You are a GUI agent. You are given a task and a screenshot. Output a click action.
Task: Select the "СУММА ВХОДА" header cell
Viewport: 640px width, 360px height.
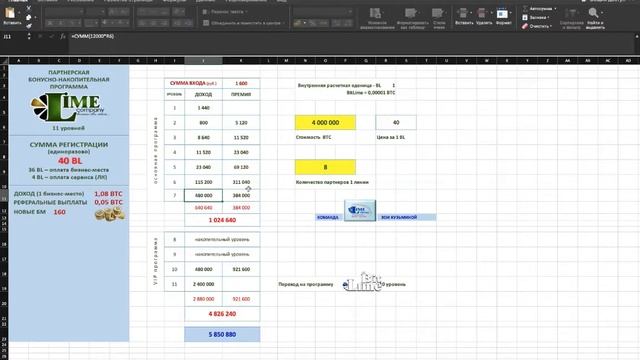coord(193,83)
